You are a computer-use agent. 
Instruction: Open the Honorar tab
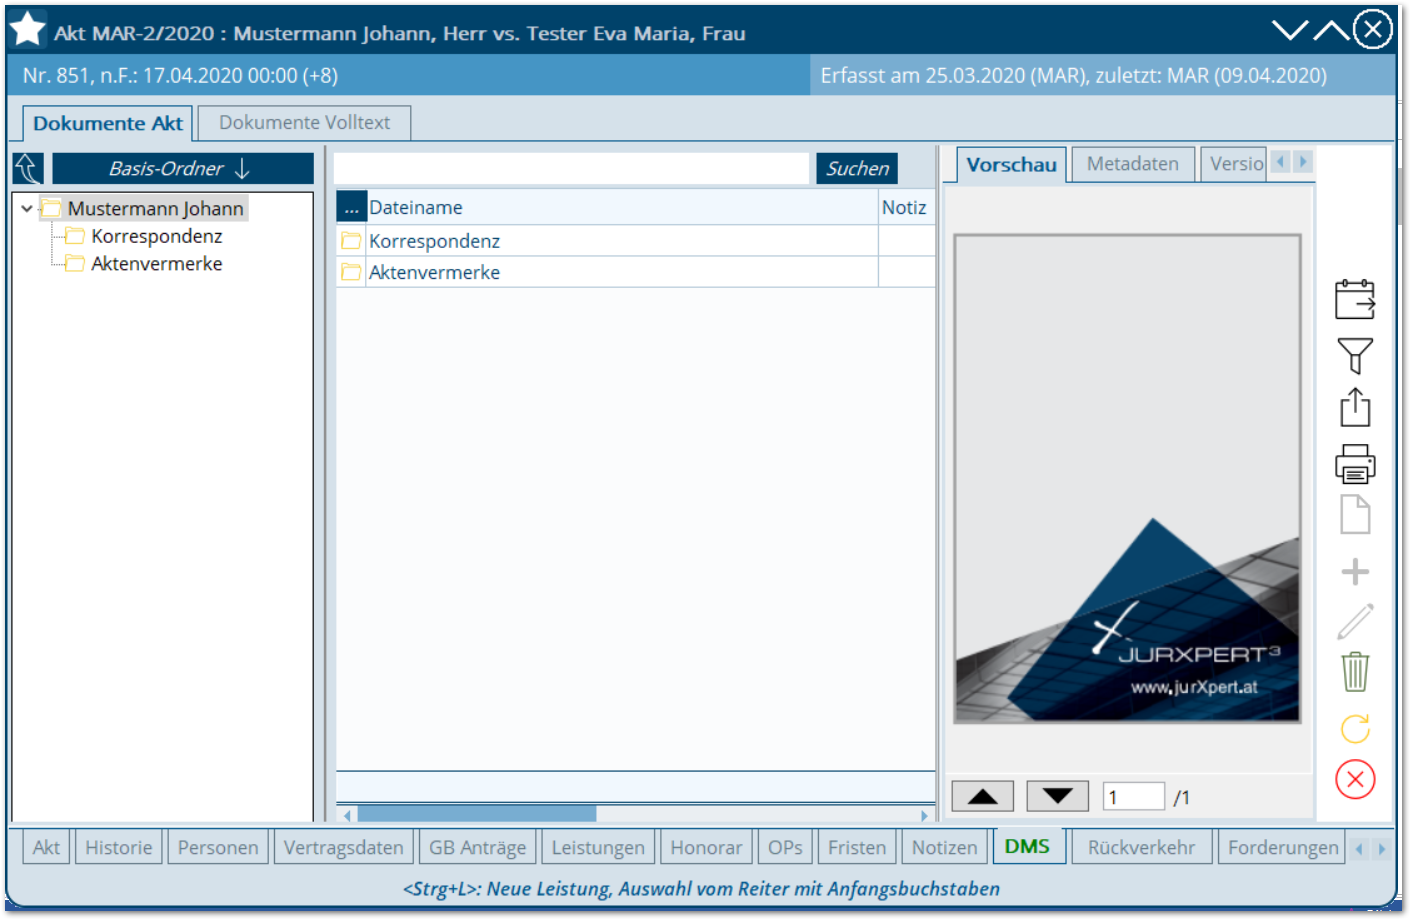(706, 847)
